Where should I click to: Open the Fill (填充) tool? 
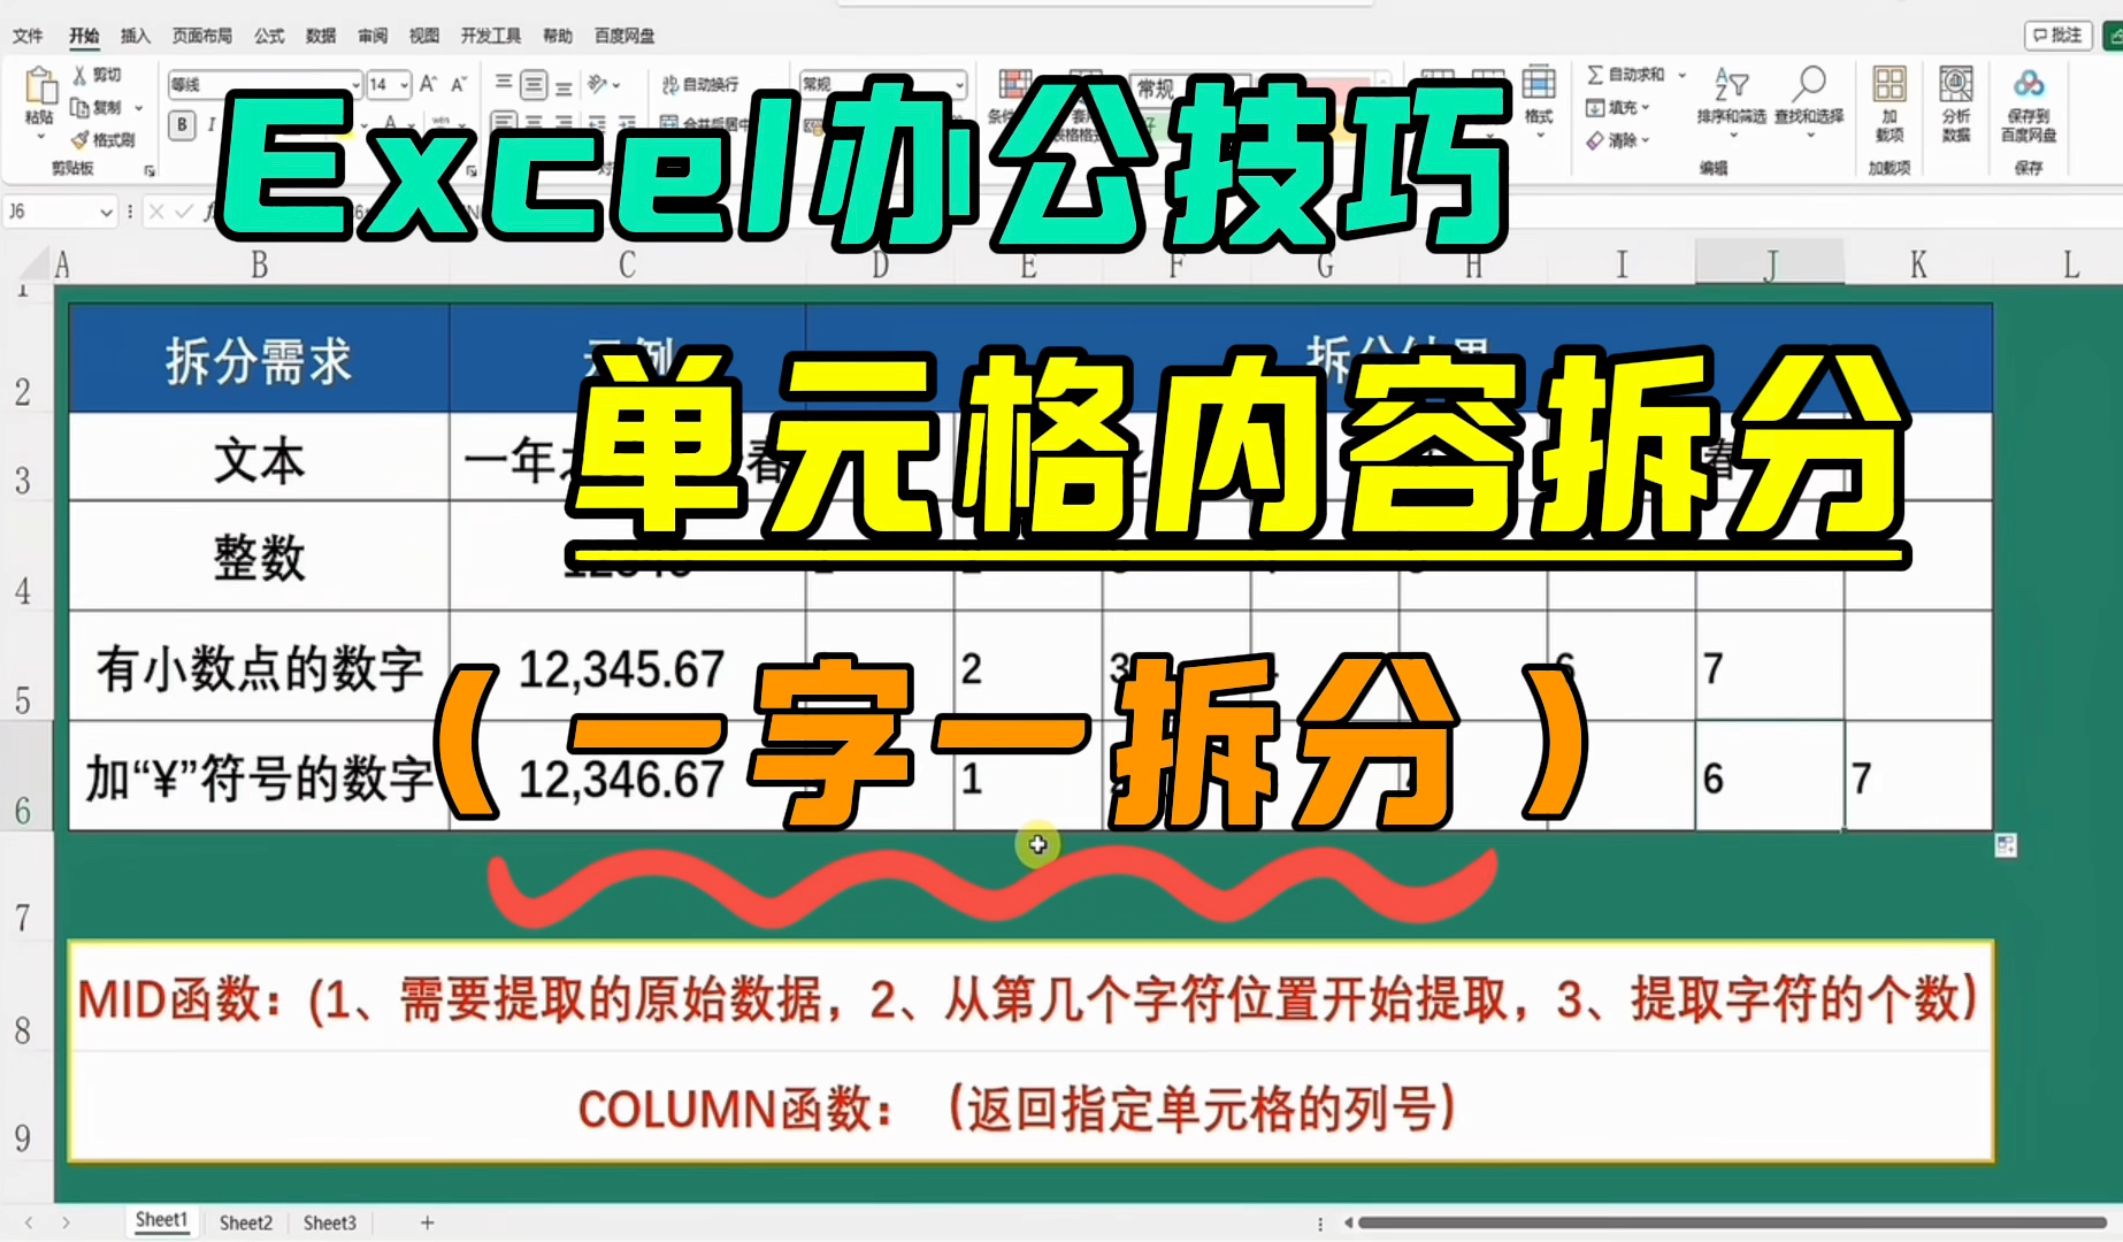pyautogui.click(x=1617, y=108)
